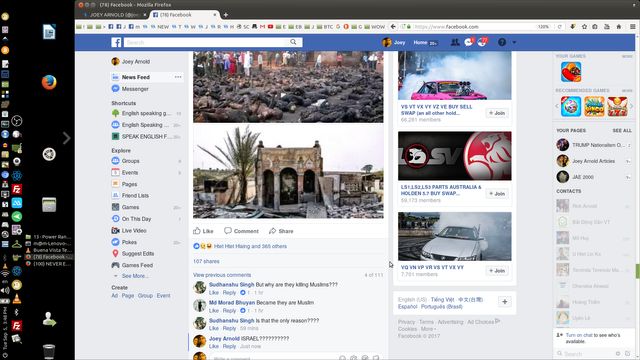This screenshot has height=360, width=640.
Task: Select News Feed in sidebar
Action: tap(136, 77)
